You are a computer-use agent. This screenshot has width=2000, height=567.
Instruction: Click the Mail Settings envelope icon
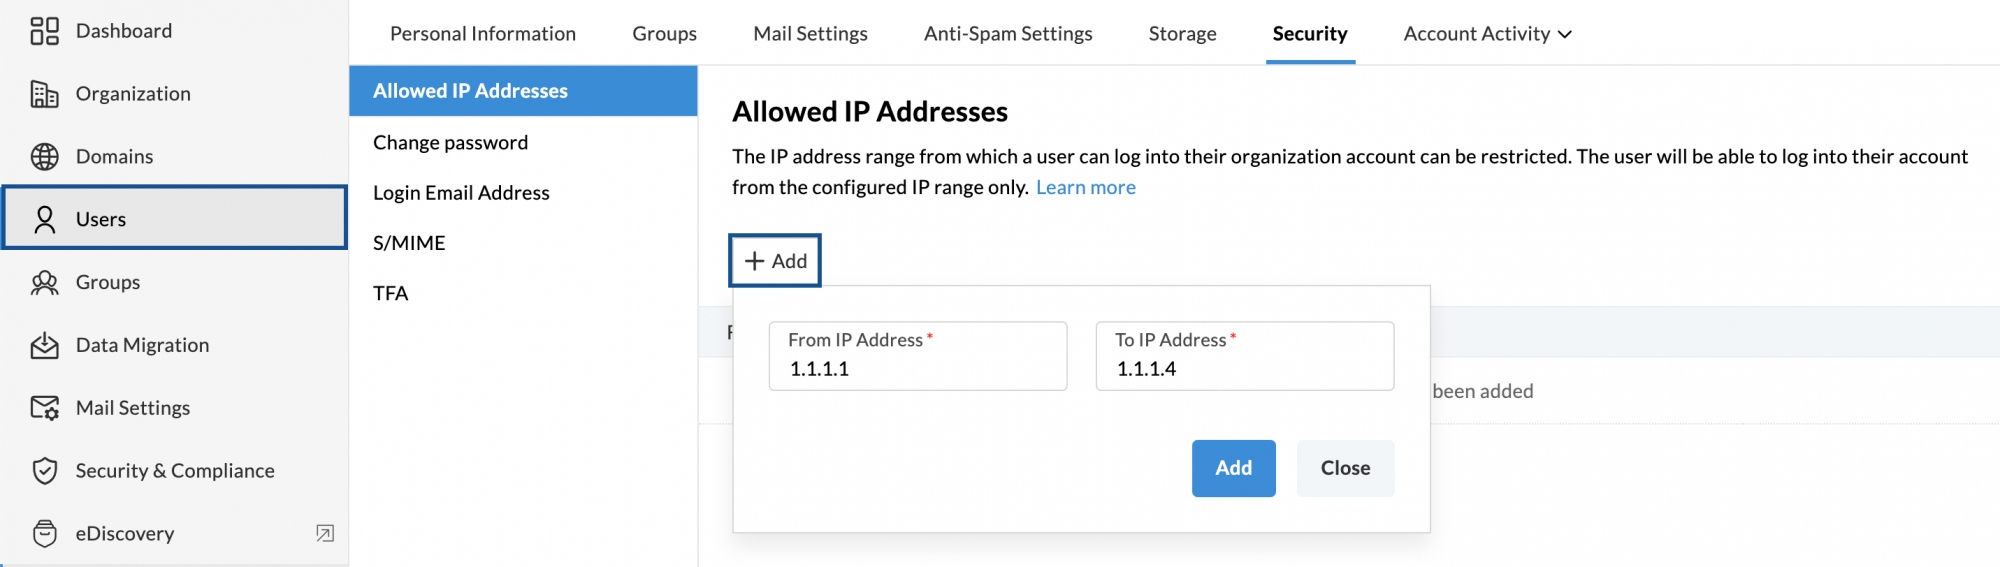pos(44,408)
